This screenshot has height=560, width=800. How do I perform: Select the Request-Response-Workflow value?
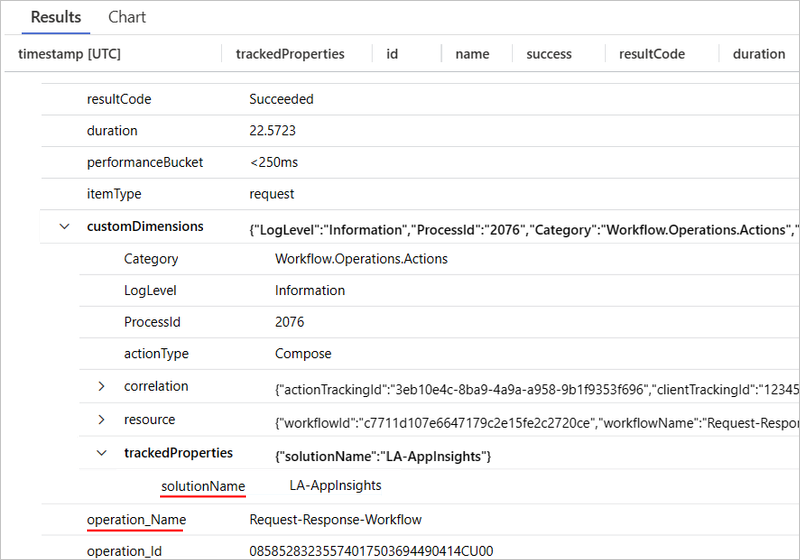point(335,520)
